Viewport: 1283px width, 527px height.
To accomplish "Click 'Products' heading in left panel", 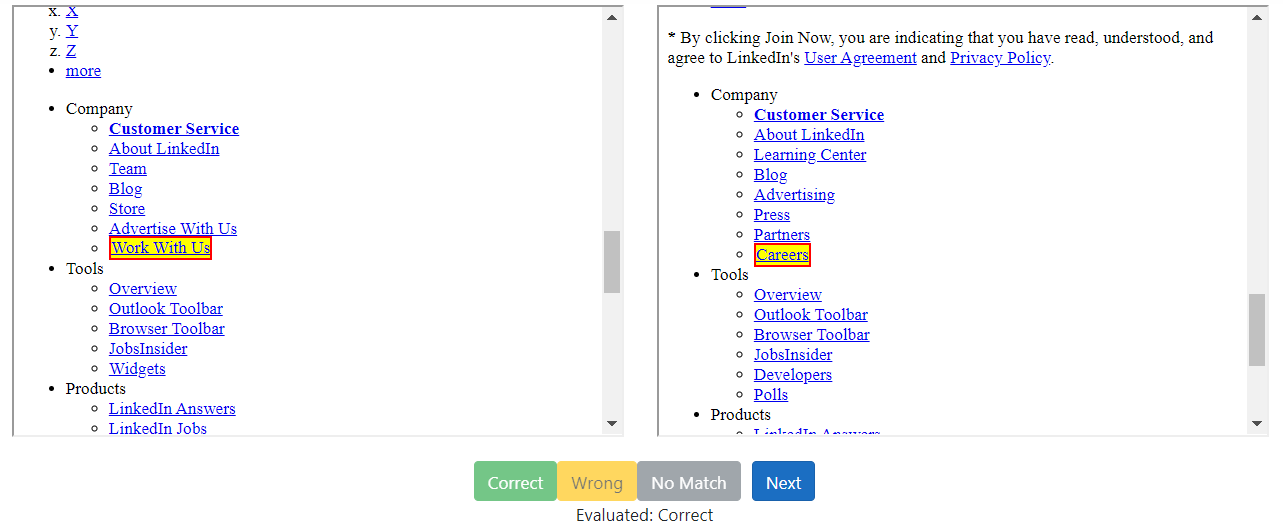I will (96, 389).
